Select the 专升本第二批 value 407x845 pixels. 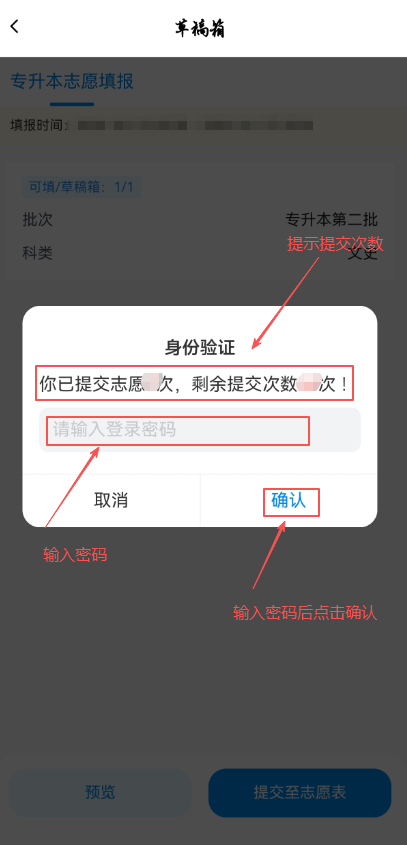point(332,220)
